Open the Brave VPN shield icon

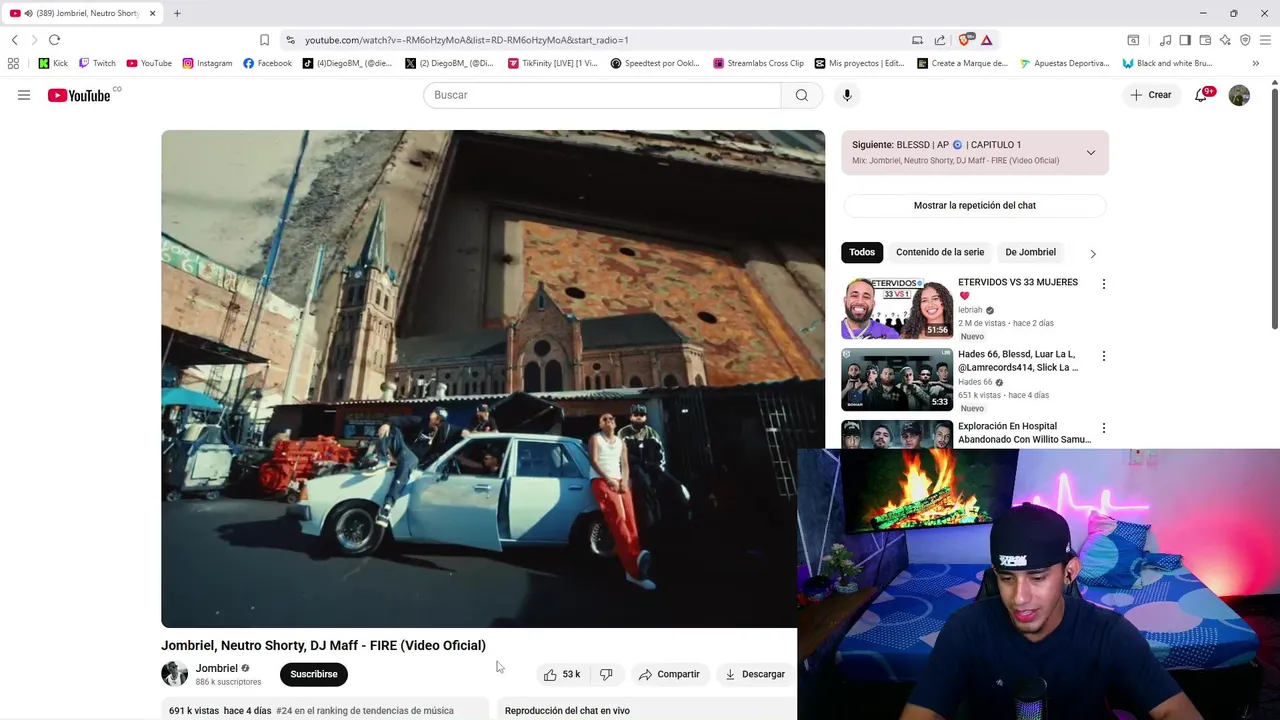coord(1245,40)
